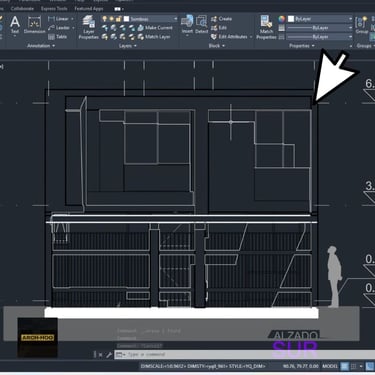This screenshot has width=375, height=375.
Task: Click the Make Current layer button
Action: coord(155,28)
